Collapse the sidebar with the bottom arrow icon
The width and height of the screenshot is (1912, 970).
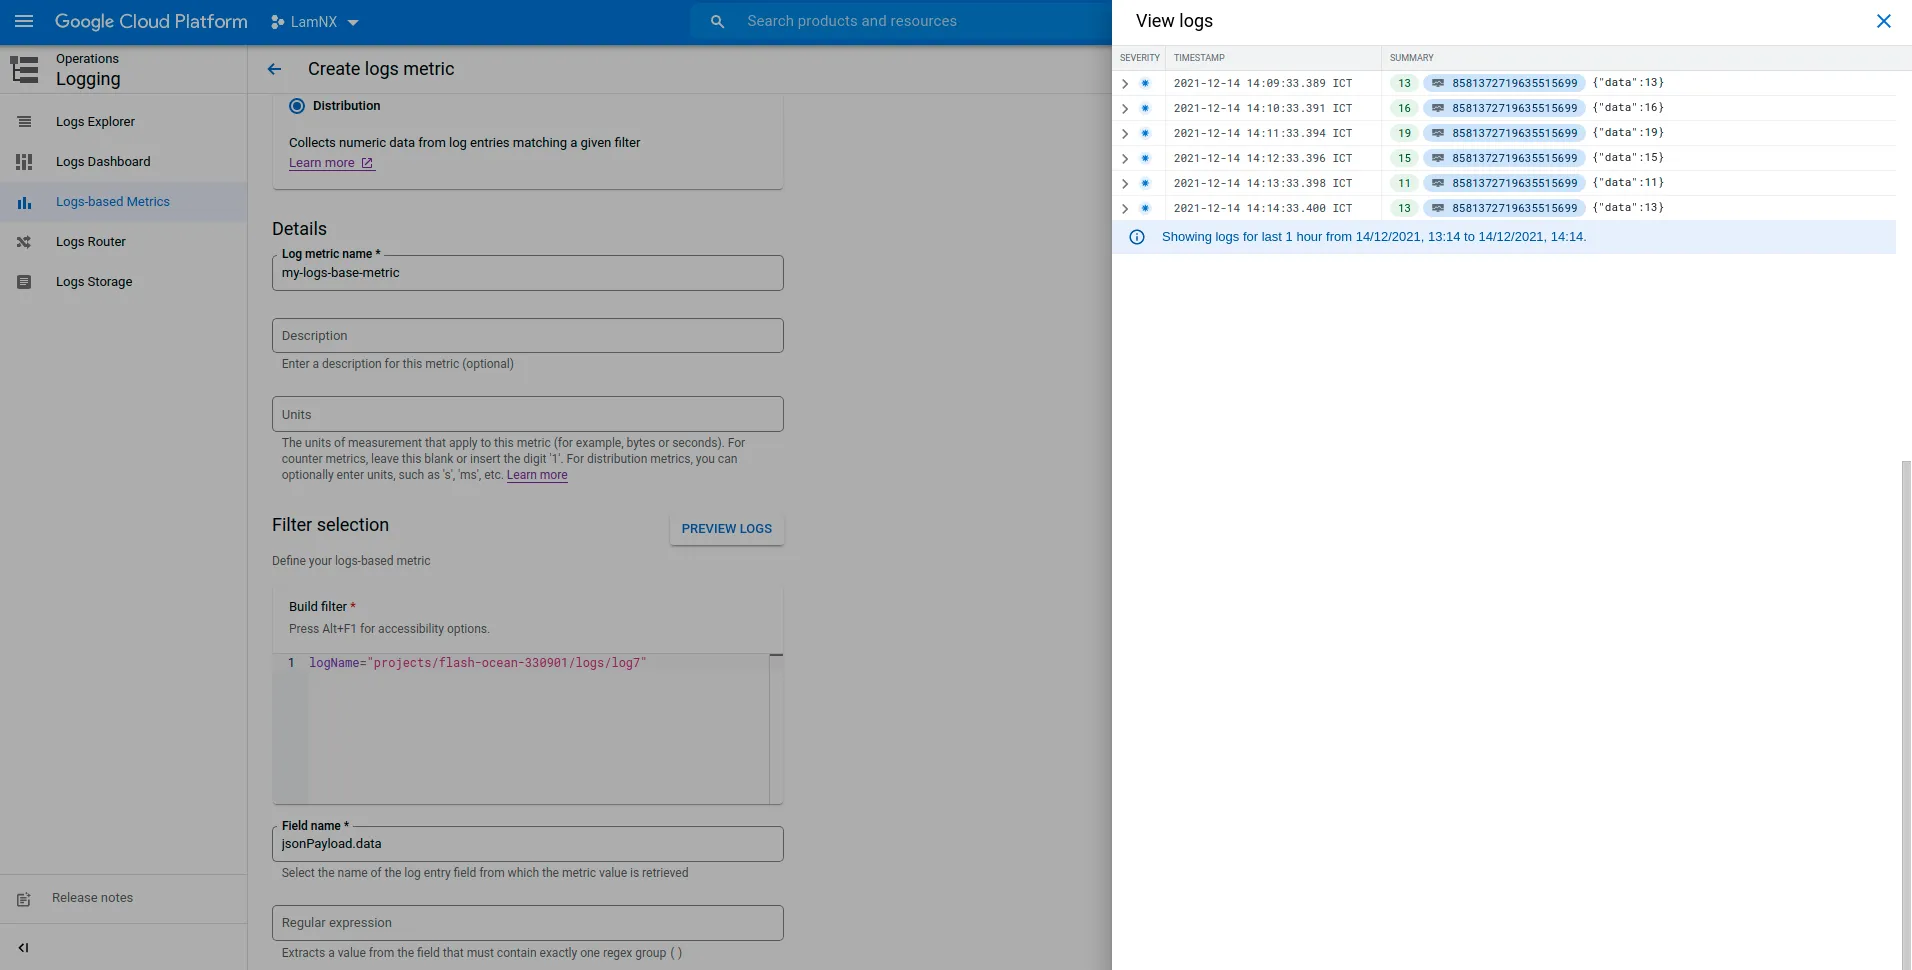pyautogui.click(x=24, y=947)
